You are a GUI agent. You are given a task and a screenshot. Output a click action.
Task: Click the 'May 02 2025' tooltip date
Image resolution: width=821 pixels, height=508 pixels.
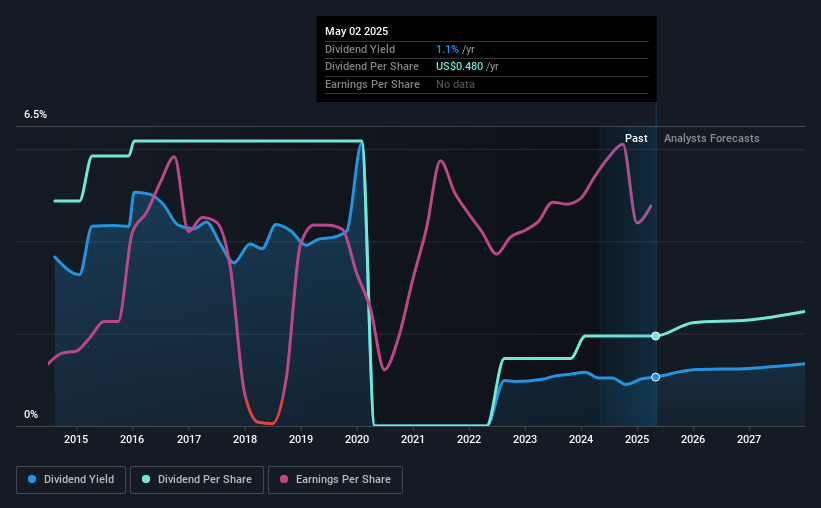357,31
